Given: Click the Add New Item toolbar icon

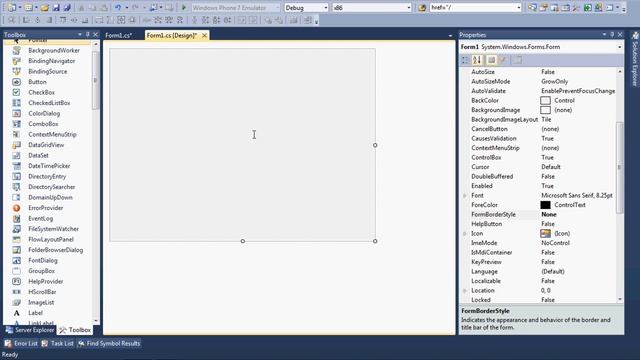Looking at the screenshot, I should pos(28,8).
